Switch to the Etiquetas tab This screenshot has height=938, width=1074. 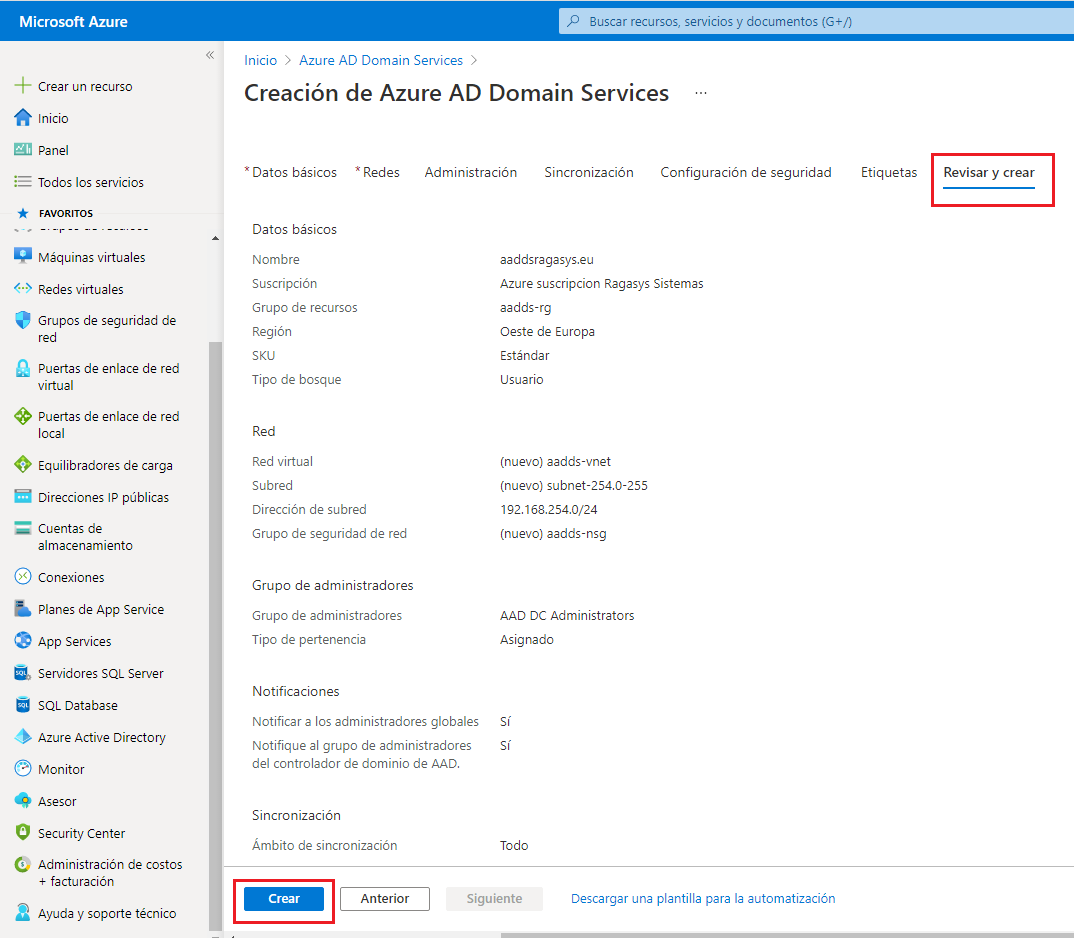pos(888,172)
